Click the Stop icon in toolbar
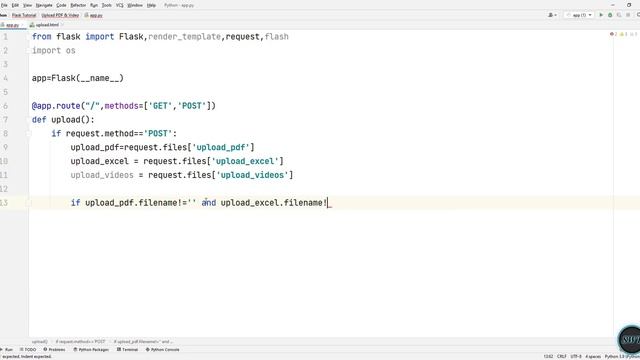The image size is (640, 360). tap(628, 15)
